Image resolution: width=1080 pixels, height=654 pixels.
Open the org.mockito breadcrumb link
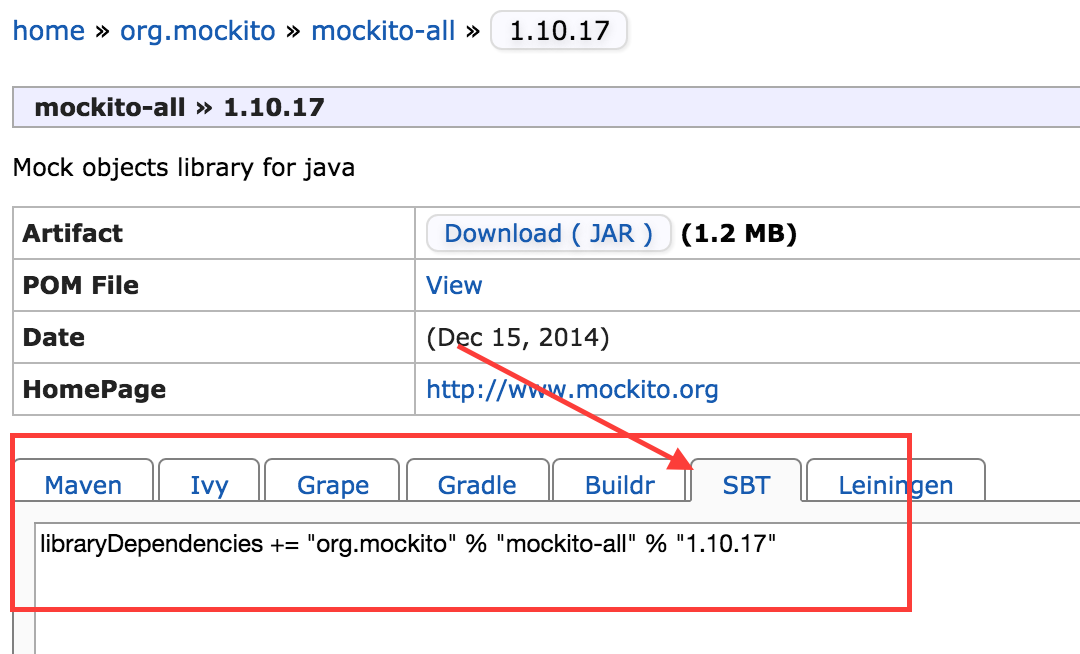pyautogui.click(x=197, y=31)
